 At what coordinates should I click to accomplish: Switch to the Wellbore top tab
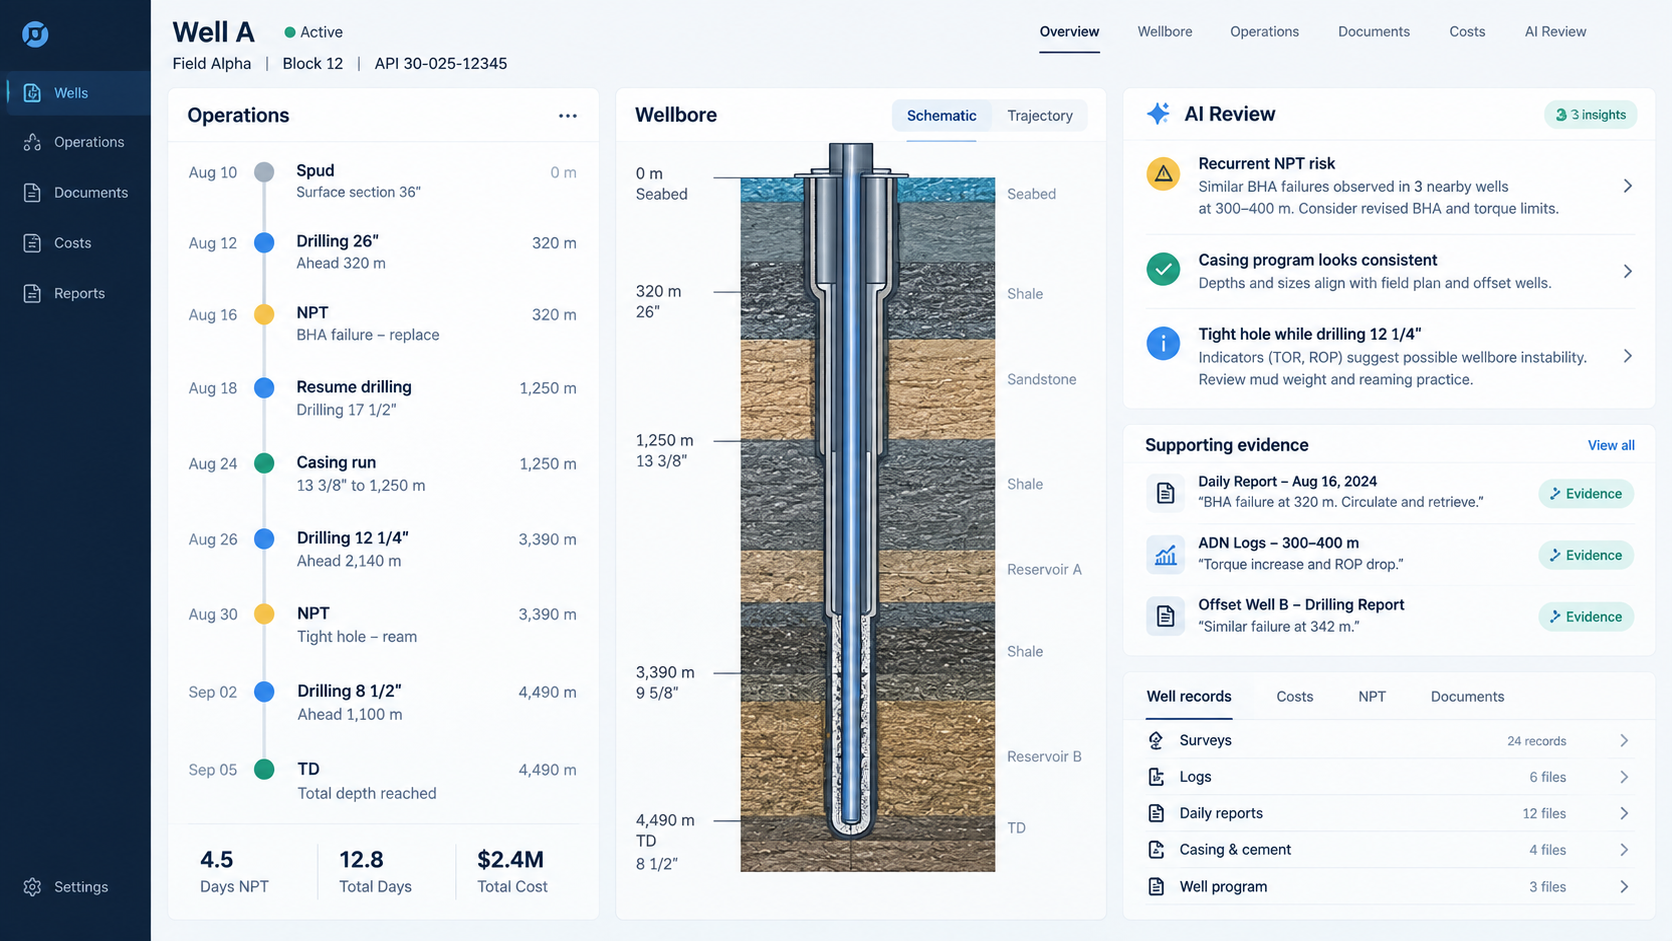[x=1165, y=32]
